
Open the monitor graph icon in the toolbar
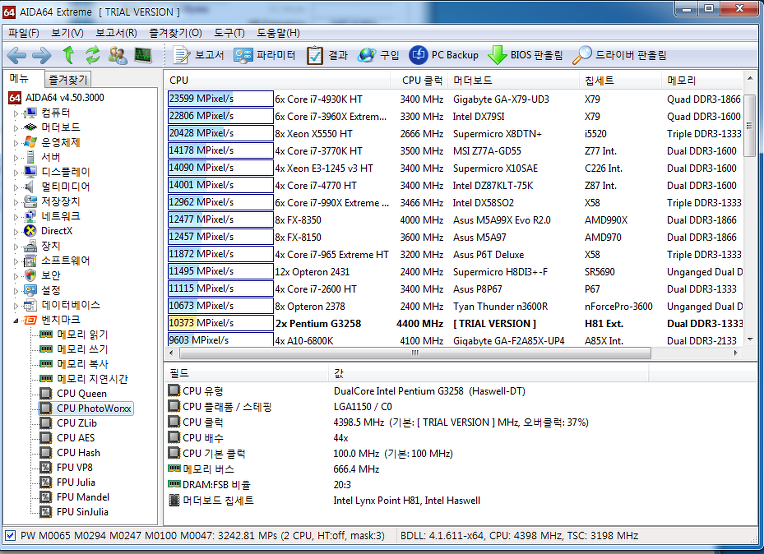click(x=143, y=55)
